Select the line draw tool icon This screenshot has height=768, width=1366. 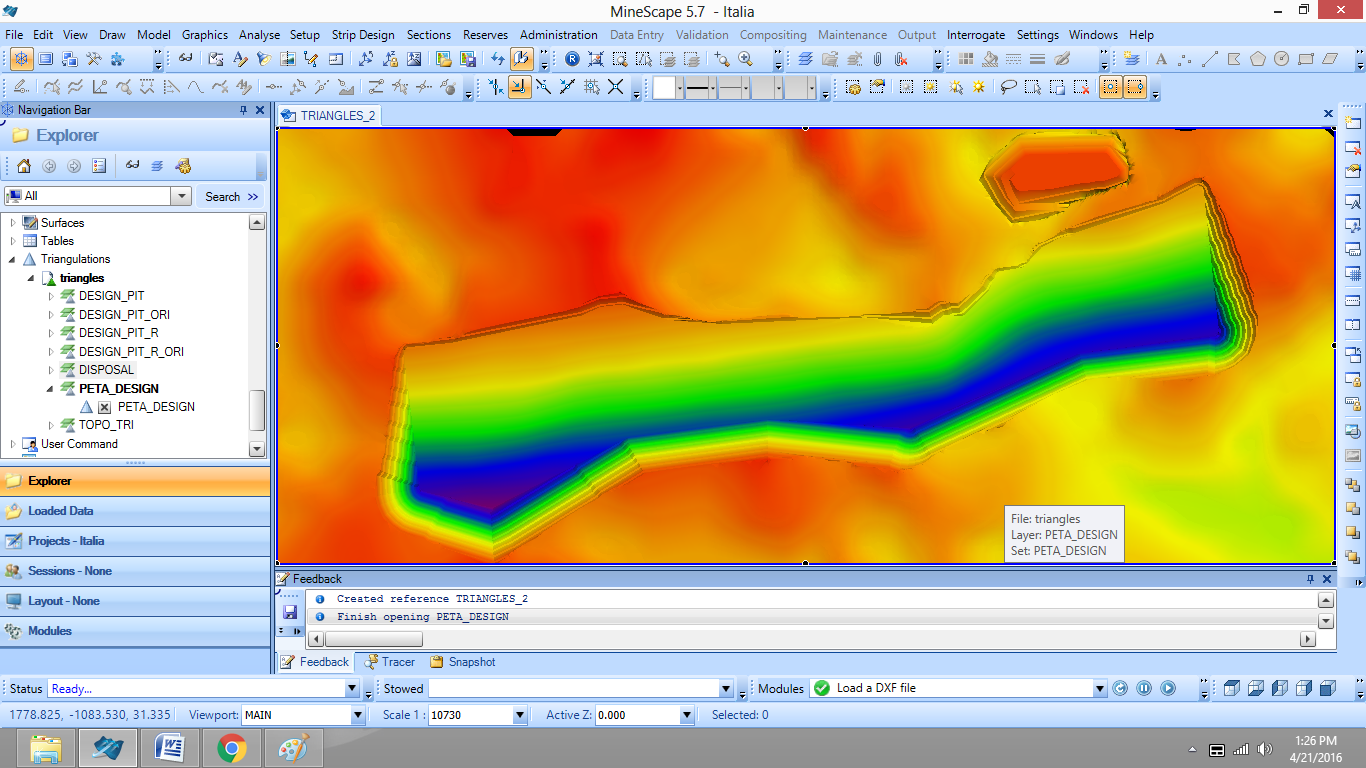pos(1209,60)
